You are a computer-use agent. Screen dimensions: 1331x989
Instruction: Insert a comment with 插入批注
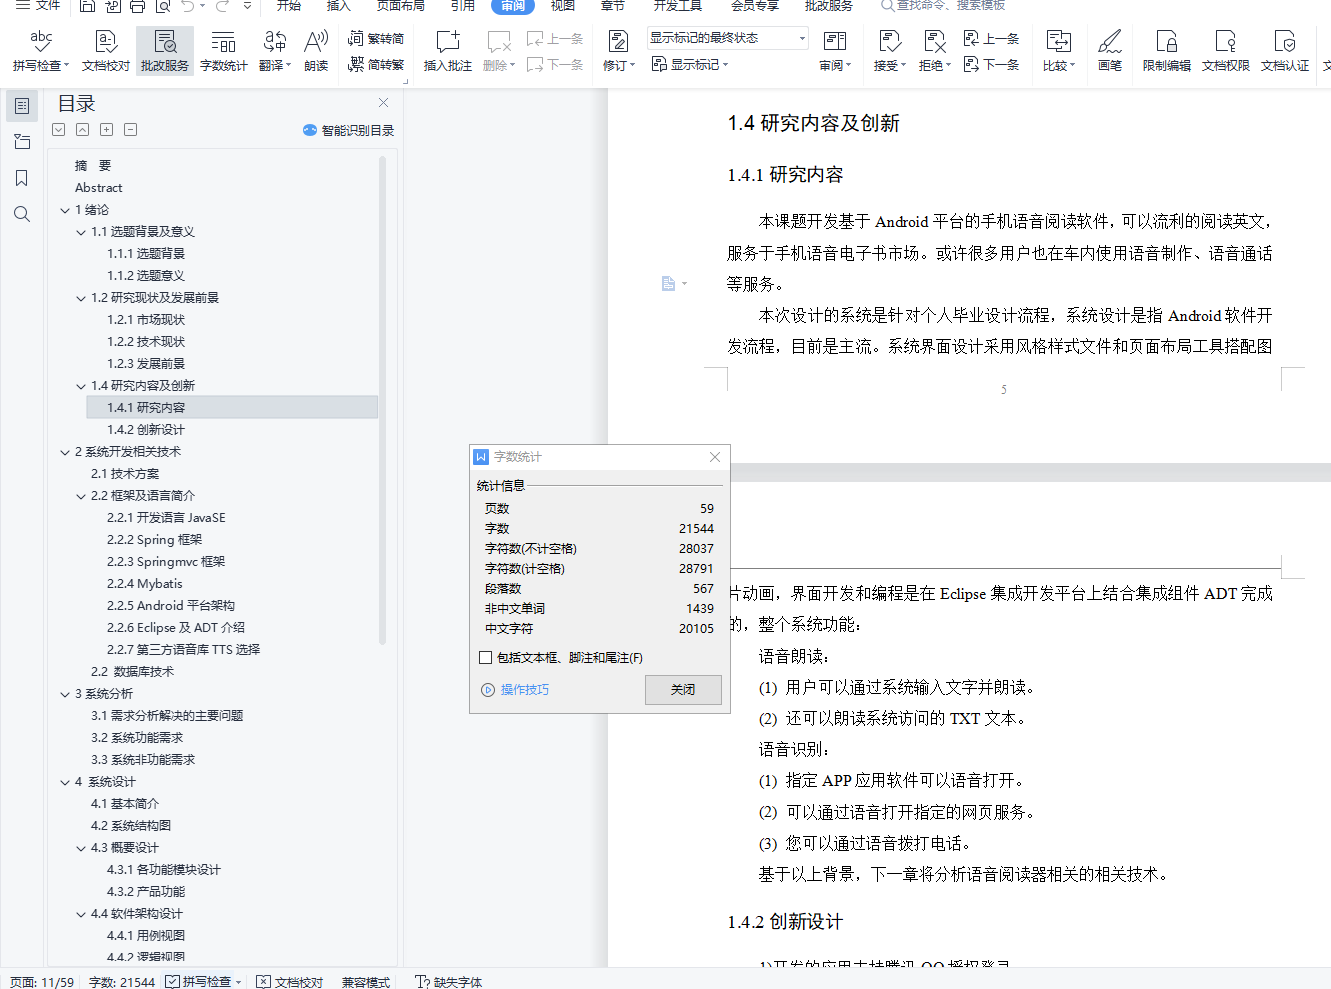coord(447,50)
